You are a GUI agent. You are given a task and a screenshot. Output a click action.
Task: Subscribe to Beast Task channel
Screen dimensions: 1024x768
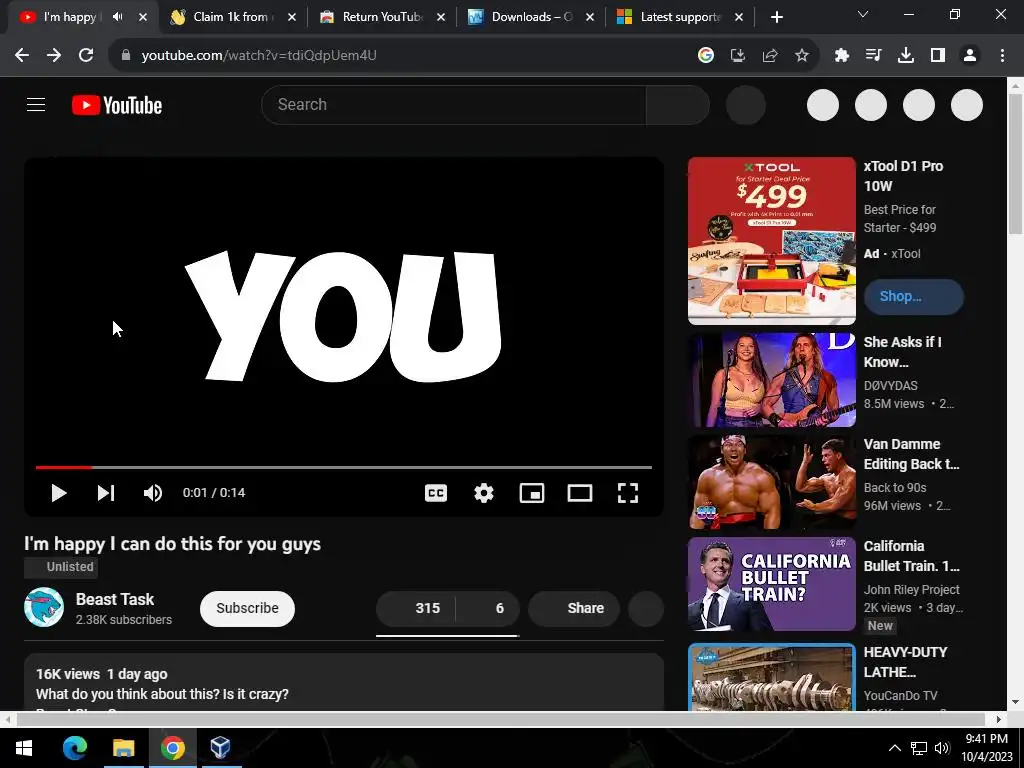(x=248, y=609)
